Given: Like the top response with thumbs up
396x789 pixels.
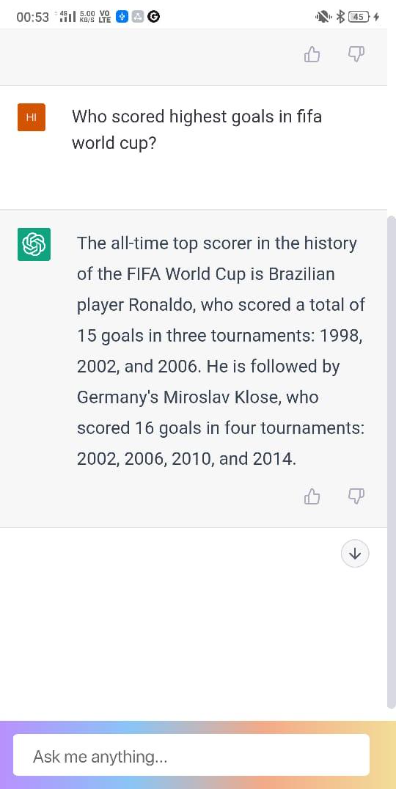Looking at the screenshot, I should (x=312, y=54).
